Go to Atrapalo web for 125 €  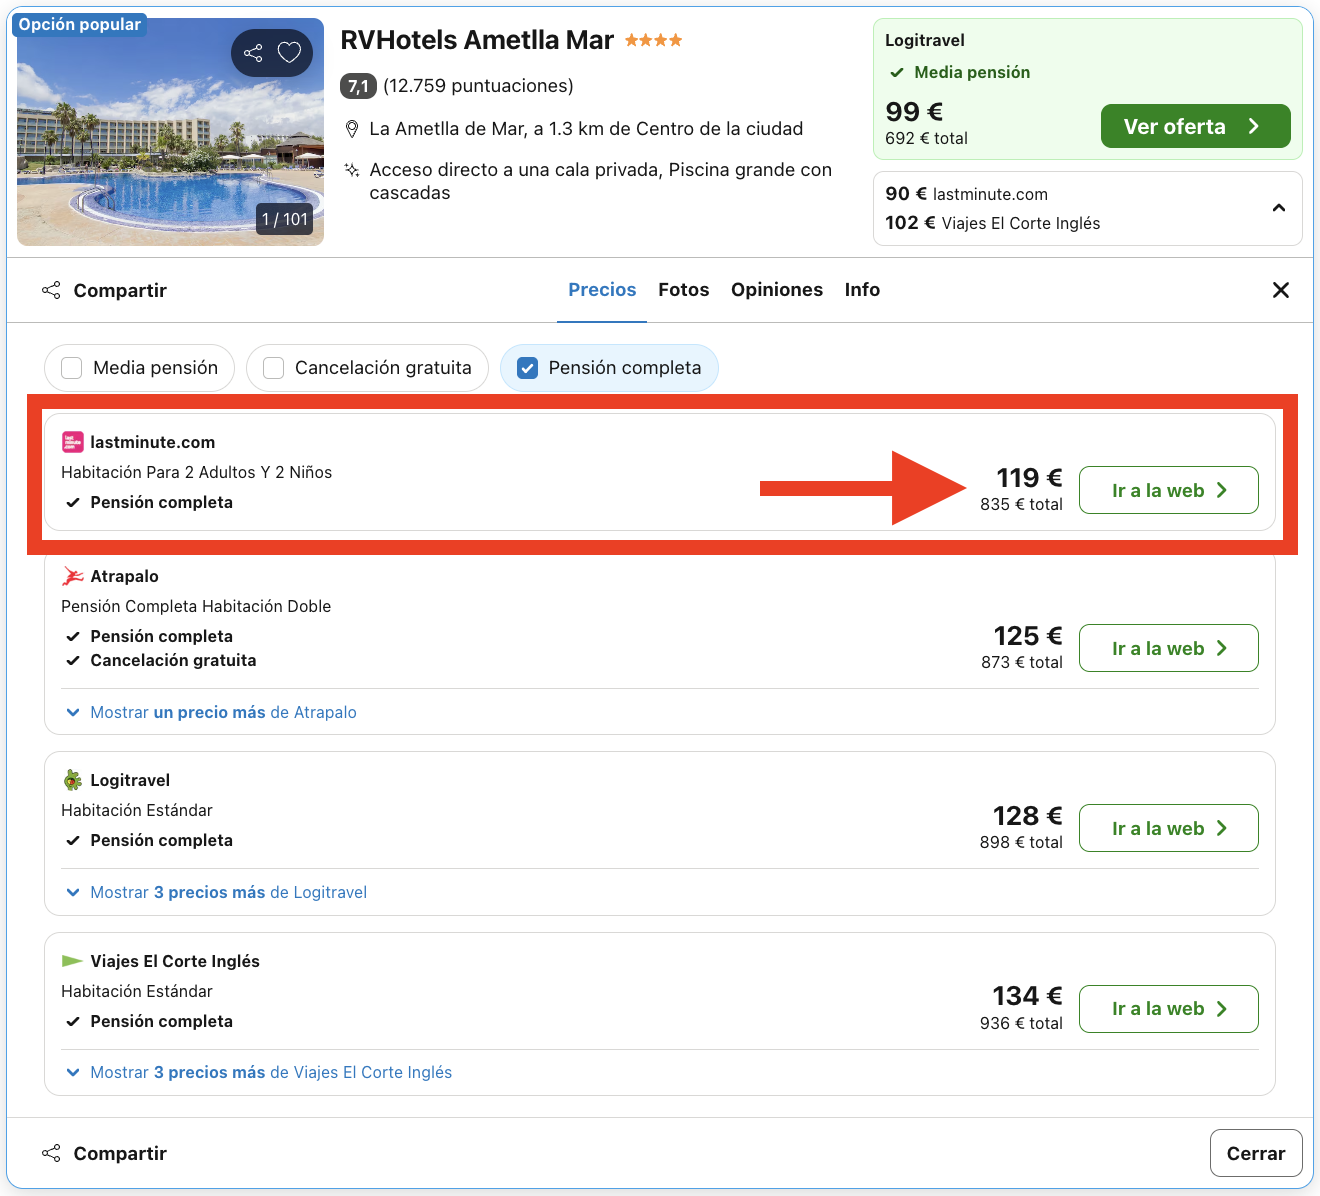(1169, 648)
